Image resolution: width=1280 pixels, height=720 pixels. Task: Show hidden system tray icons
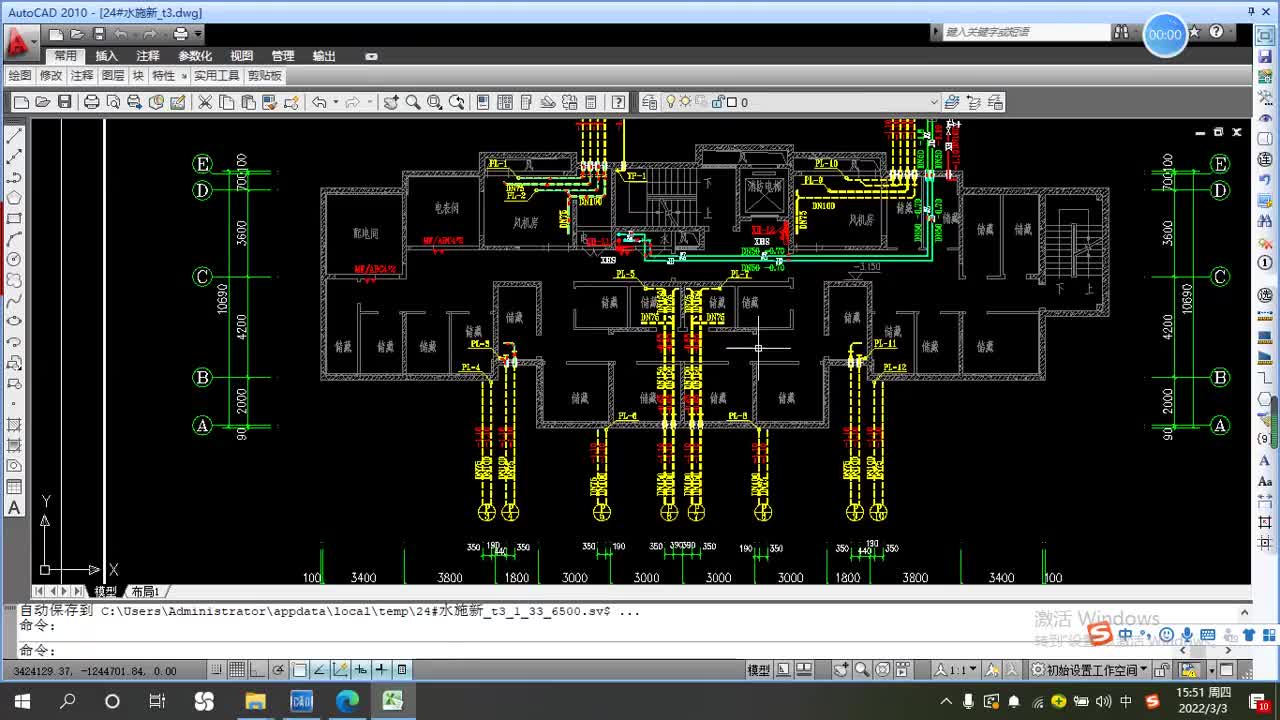[946, 701]
